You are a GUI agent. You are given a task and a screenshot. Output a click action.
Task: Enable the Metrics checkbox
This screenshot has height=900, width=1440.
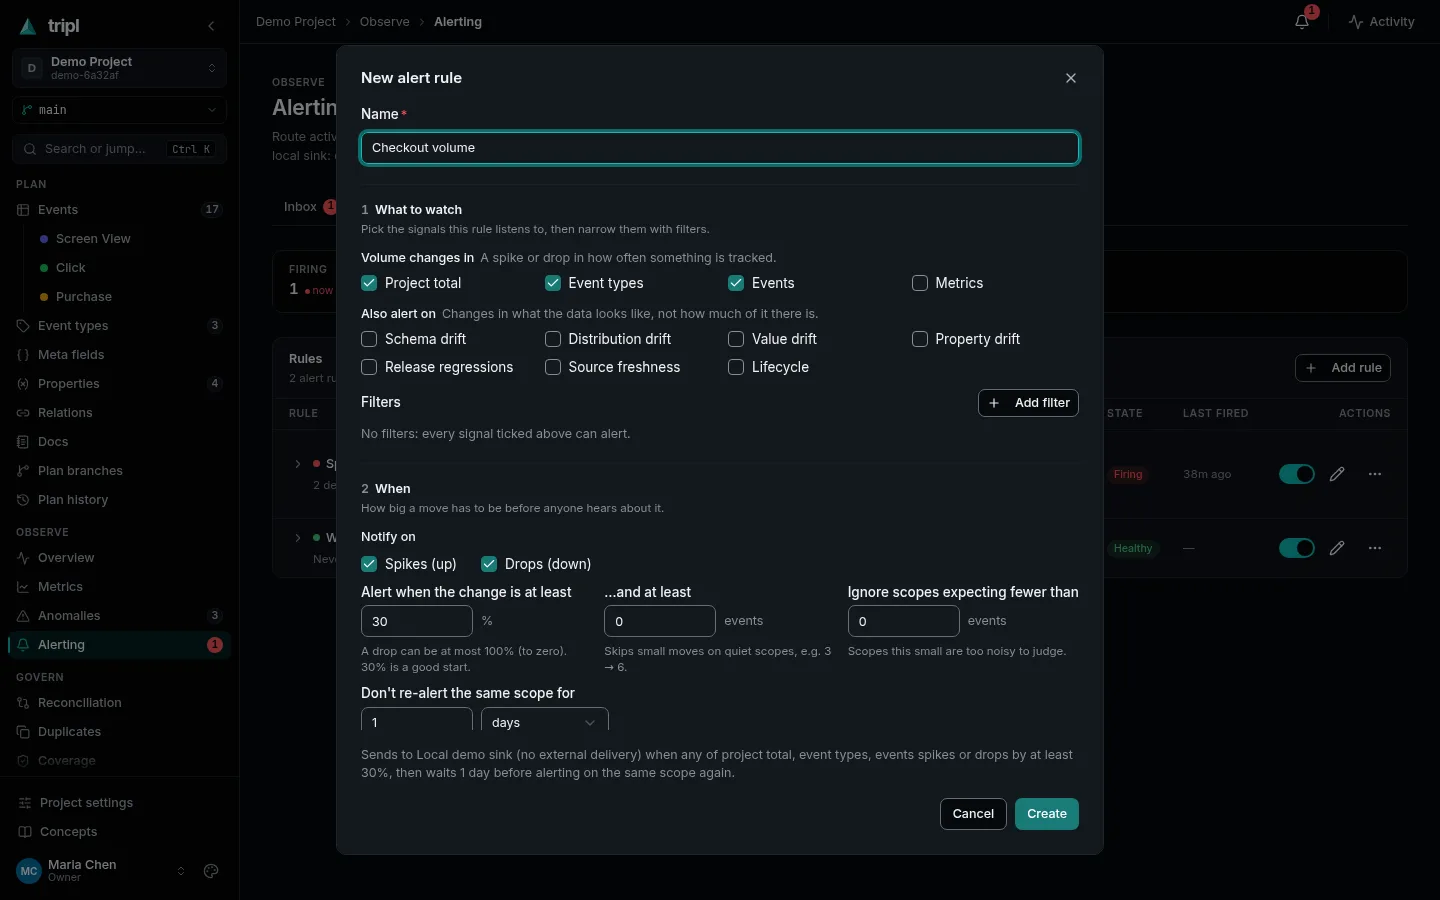[x=920, y=283]
